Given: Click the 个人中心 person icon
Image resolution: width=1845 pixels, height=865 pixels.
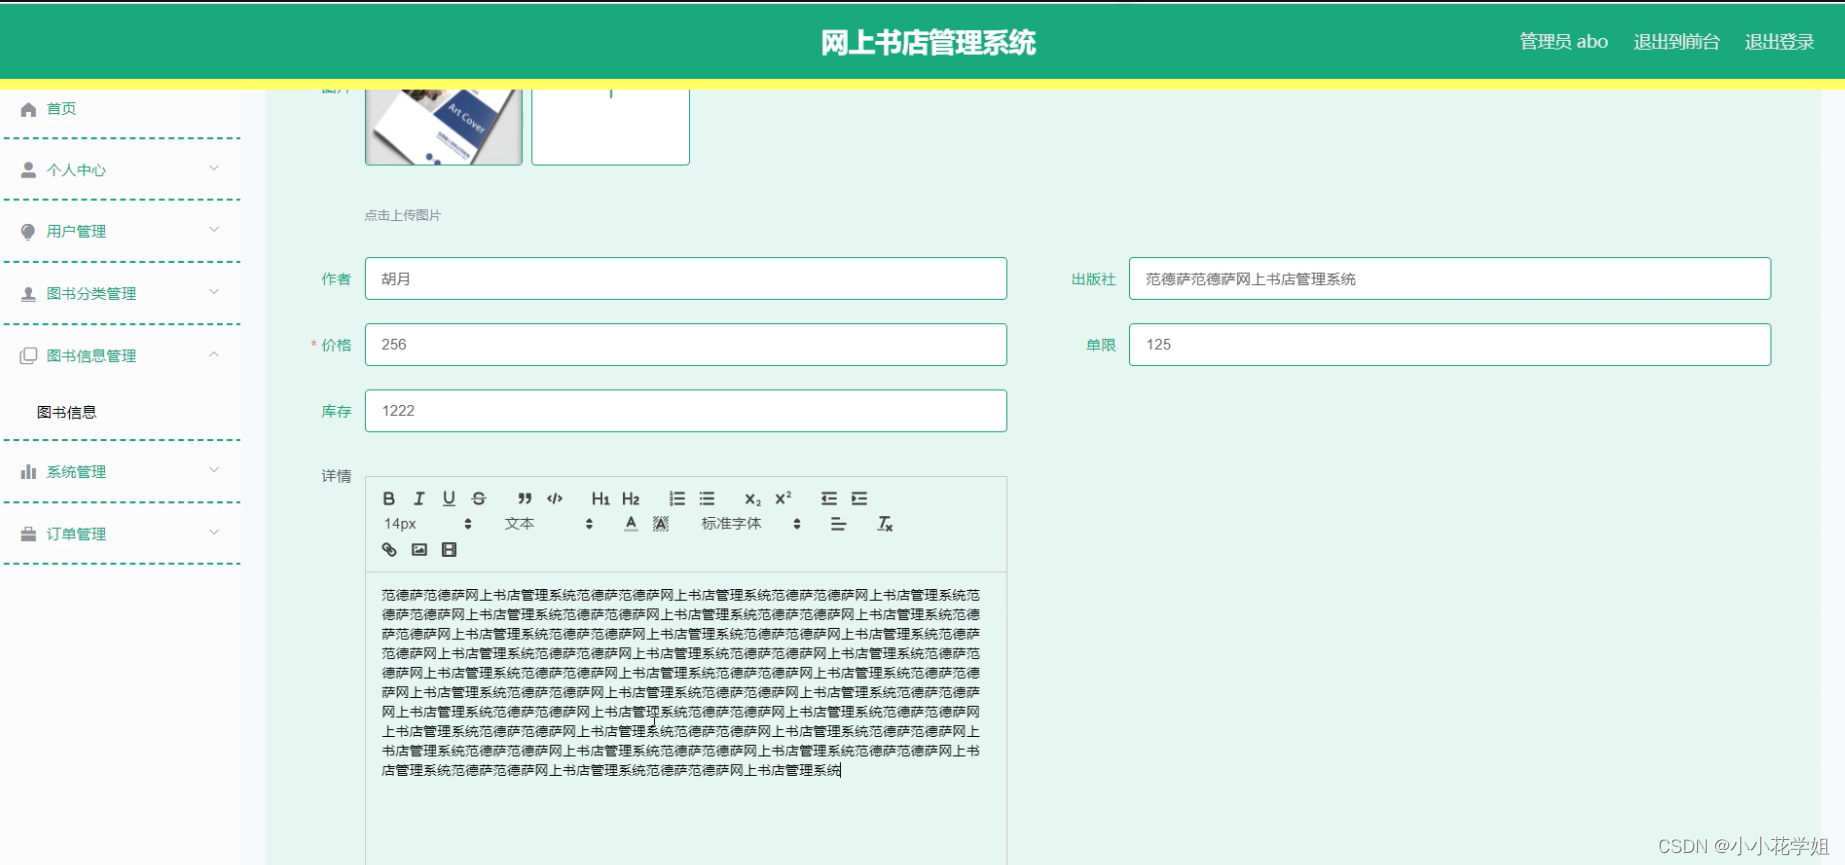Looking at the screenshot, I should pos(28,170).
